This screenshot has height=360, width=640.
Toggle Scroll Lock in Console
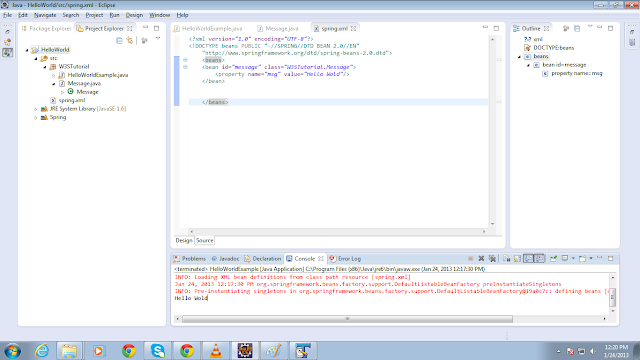coord(517,259)
